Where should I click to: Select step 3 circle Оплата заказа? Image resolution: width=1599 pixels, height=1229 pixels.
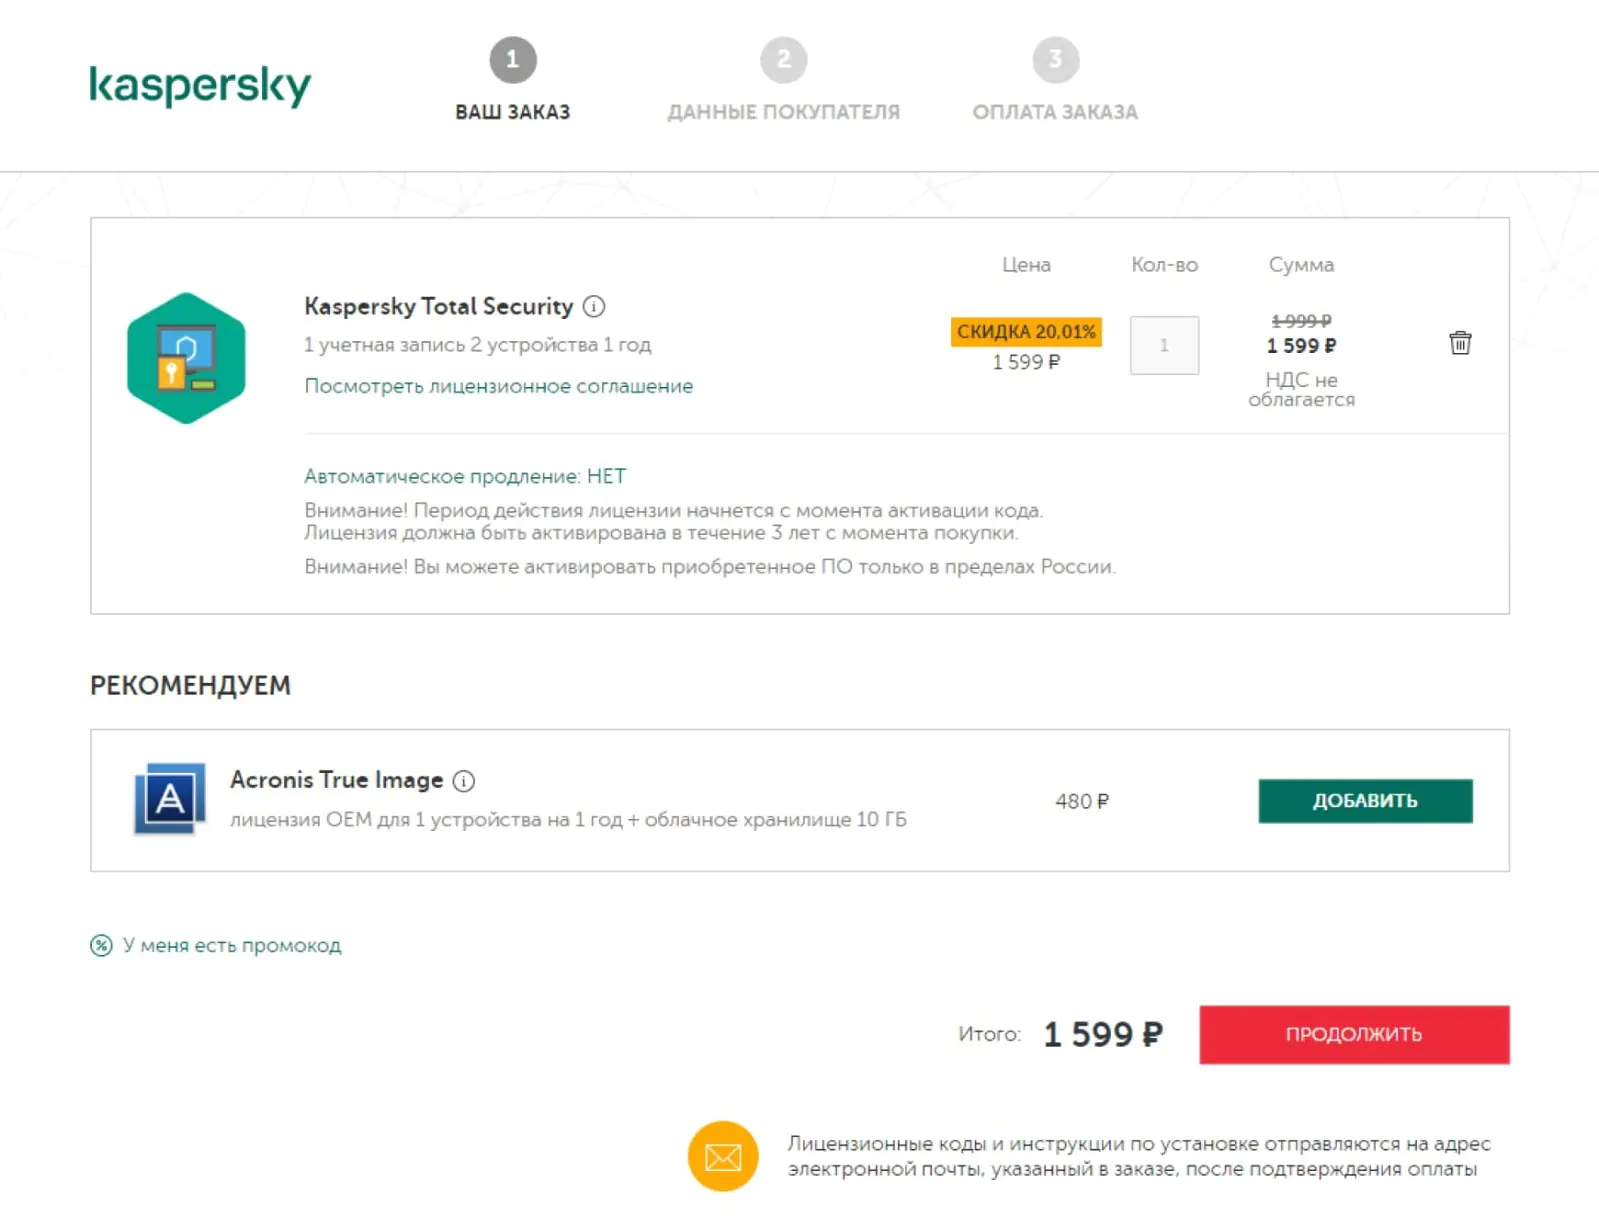pyautogui.click(x=1056, y=60)
